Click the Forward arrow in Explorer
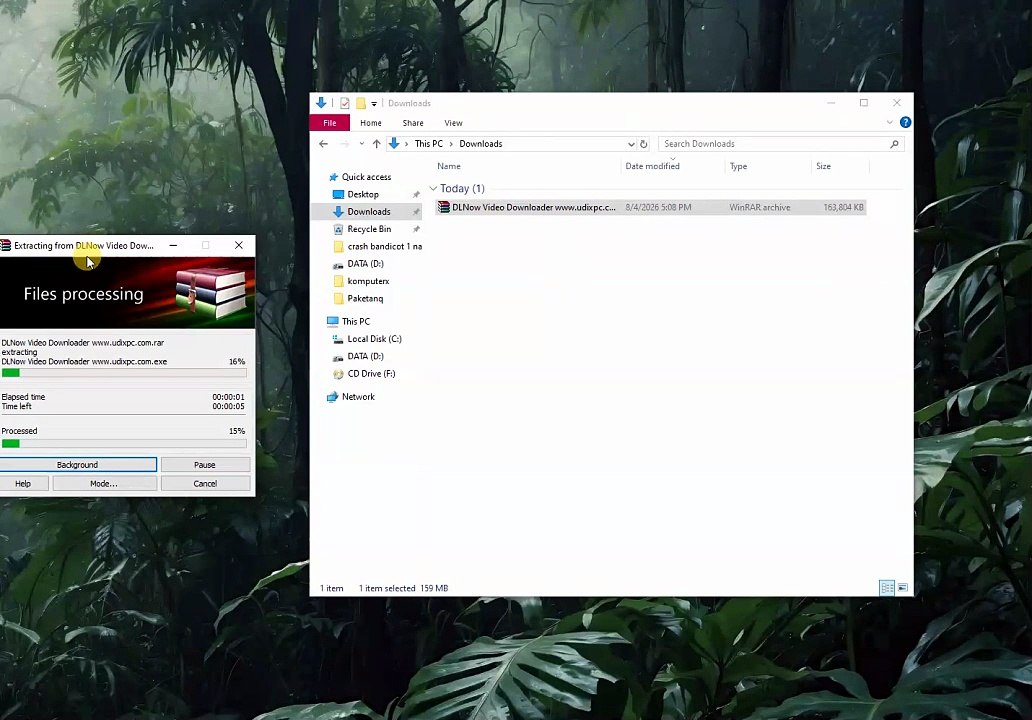Image resolution: width=1032 pixels, height=720 pixels. 344,143
